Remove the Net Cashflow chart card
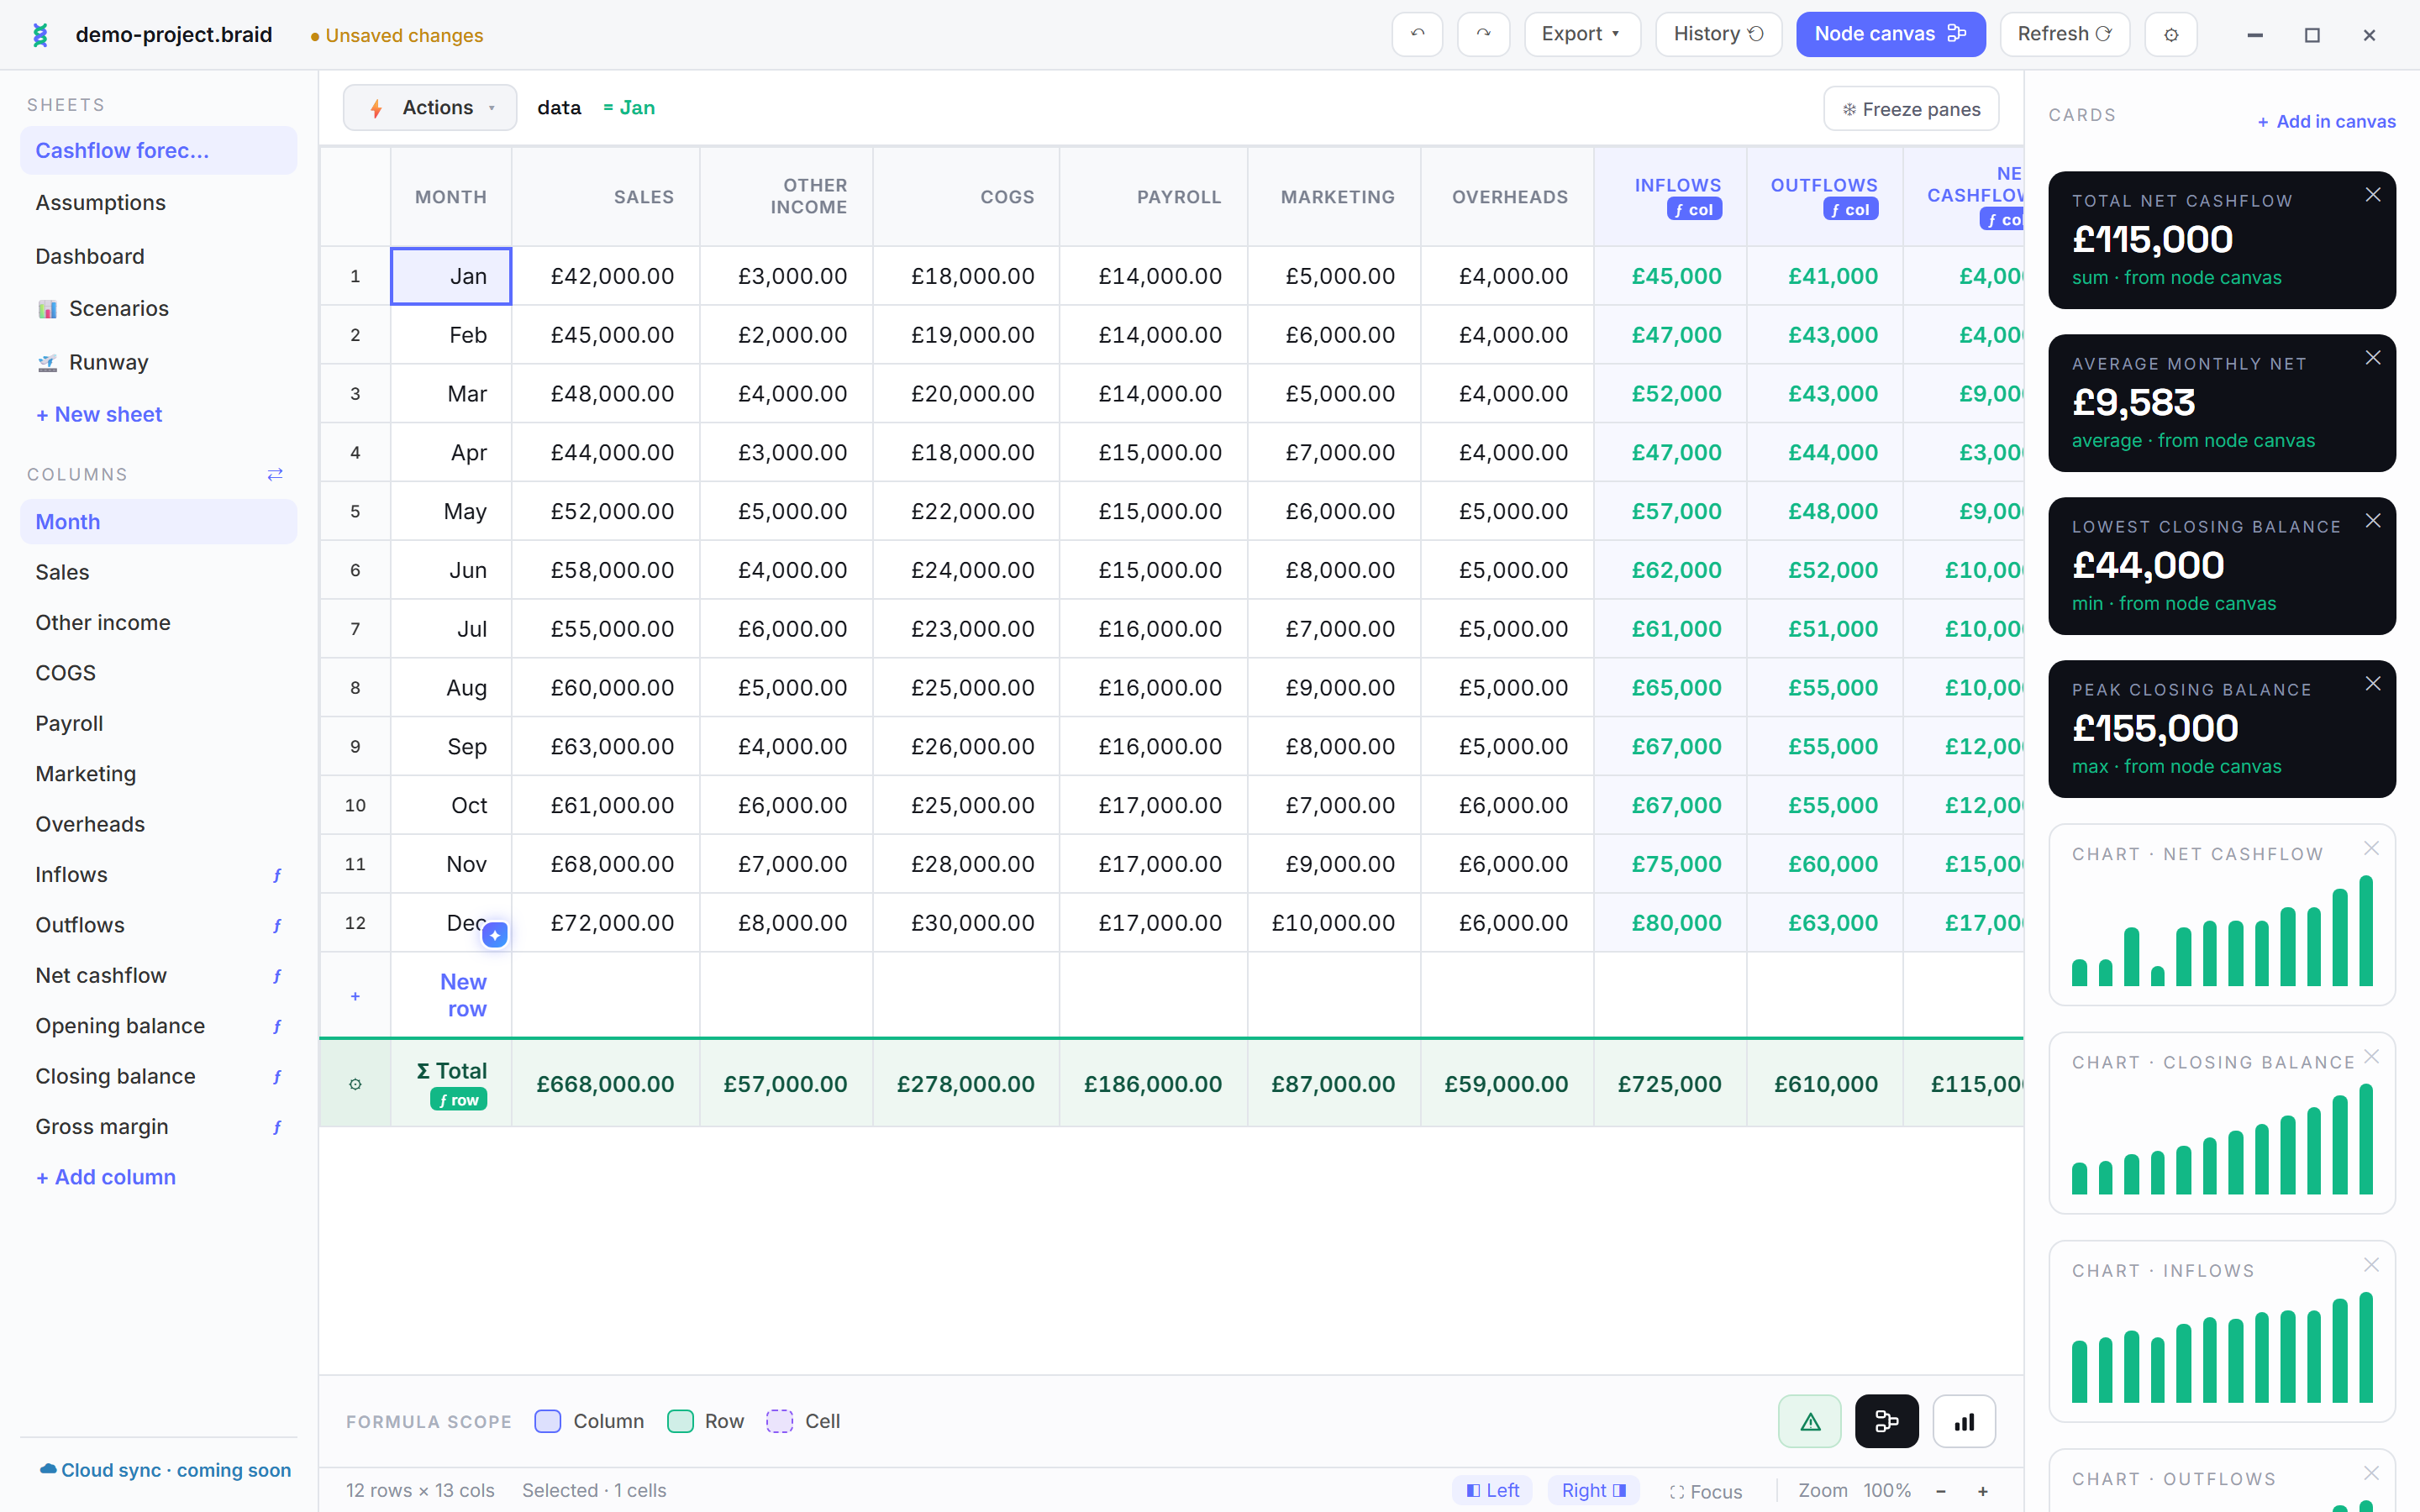 (x=2371, y=848)
